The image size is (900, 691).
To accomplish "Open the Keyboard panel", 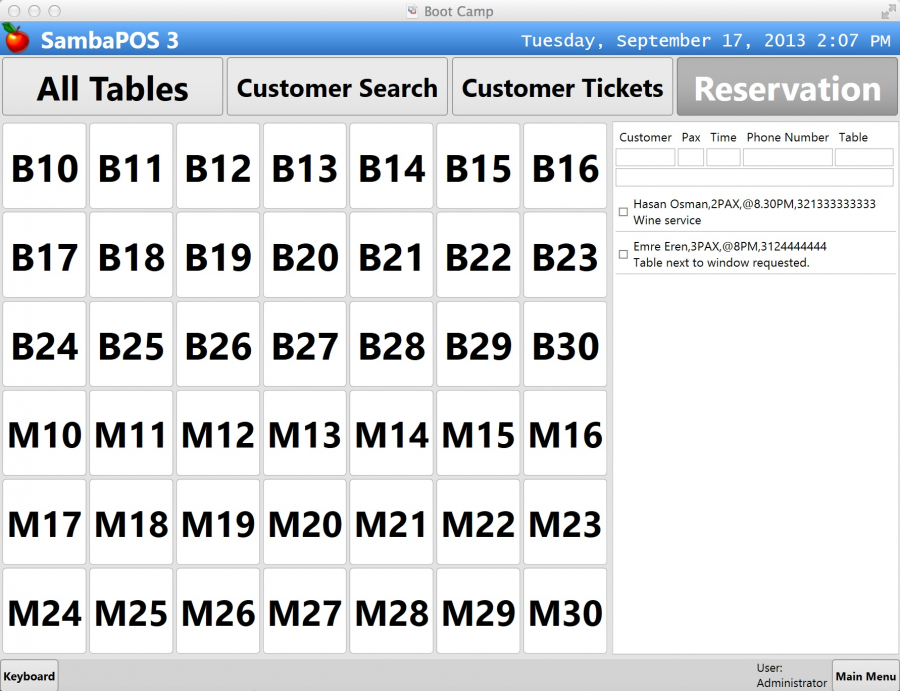I will (29, 676).
